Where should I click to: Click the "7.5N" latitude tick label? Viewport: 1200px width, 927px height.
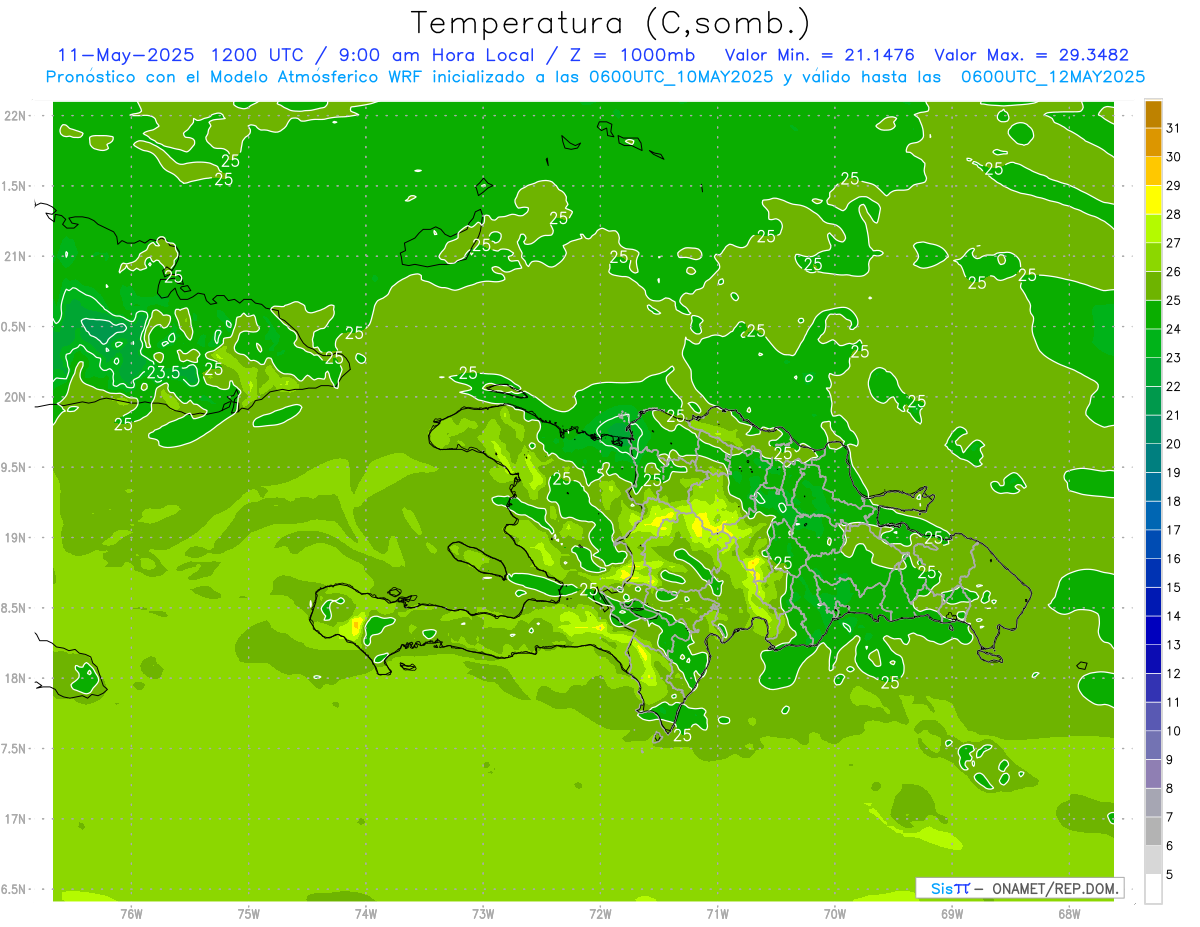pyautogui.click(x=14, y=748)
